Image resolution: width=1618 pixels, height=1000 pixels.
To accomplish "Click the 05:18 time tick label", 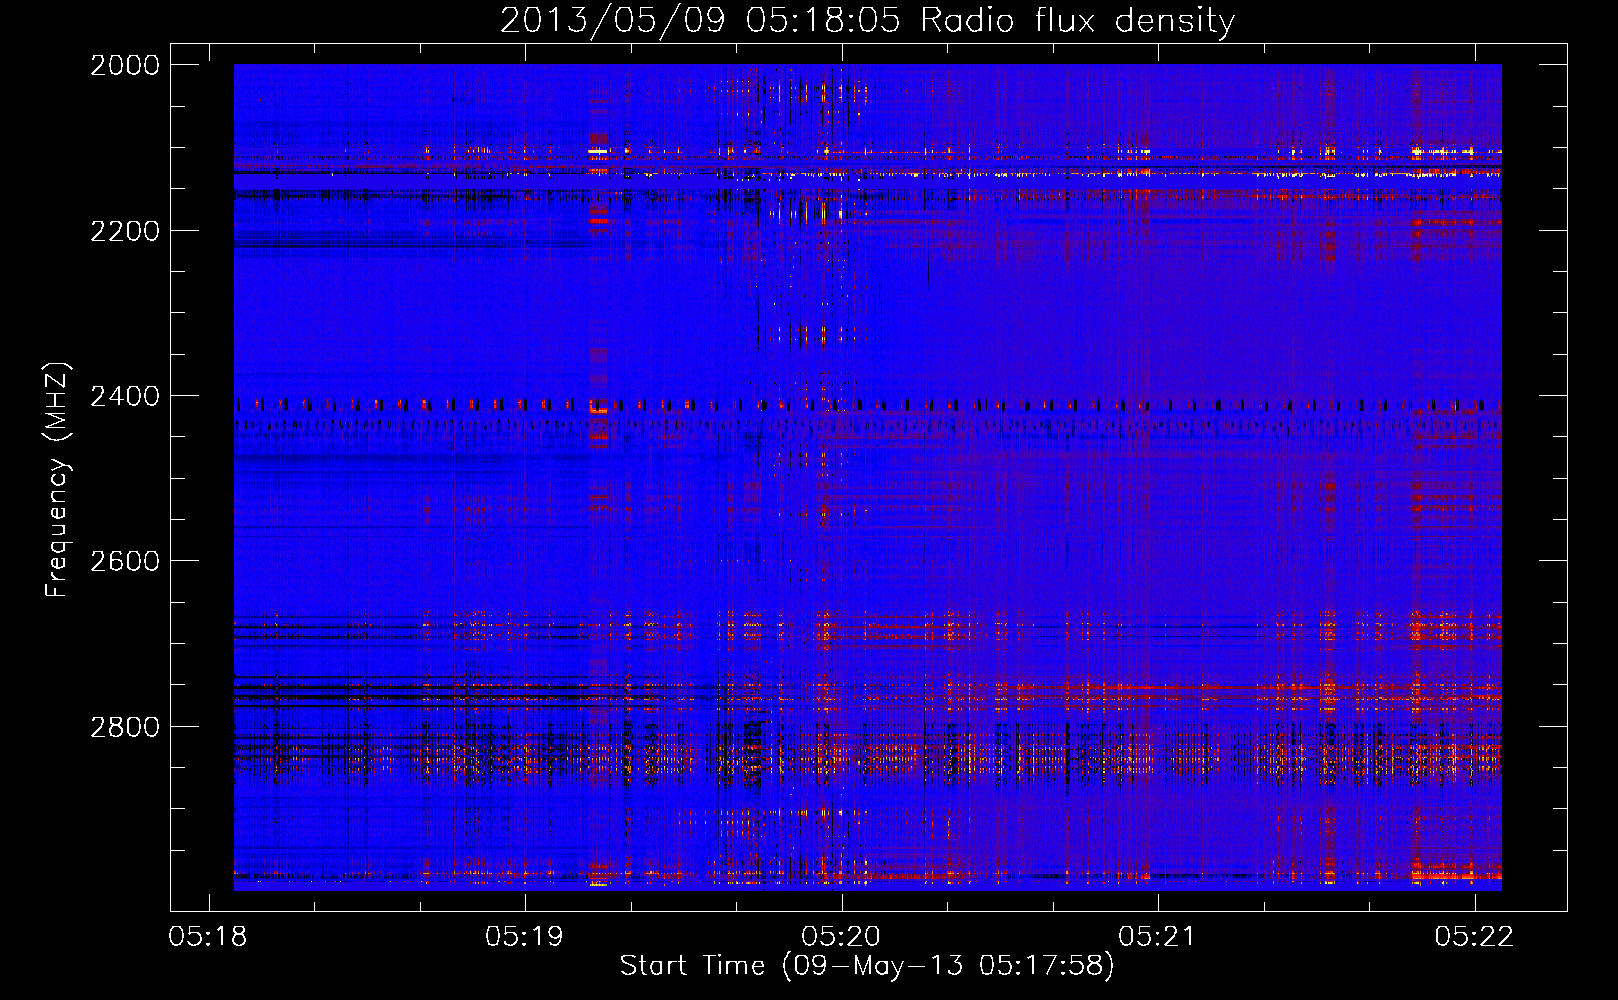I will (208, 936).
